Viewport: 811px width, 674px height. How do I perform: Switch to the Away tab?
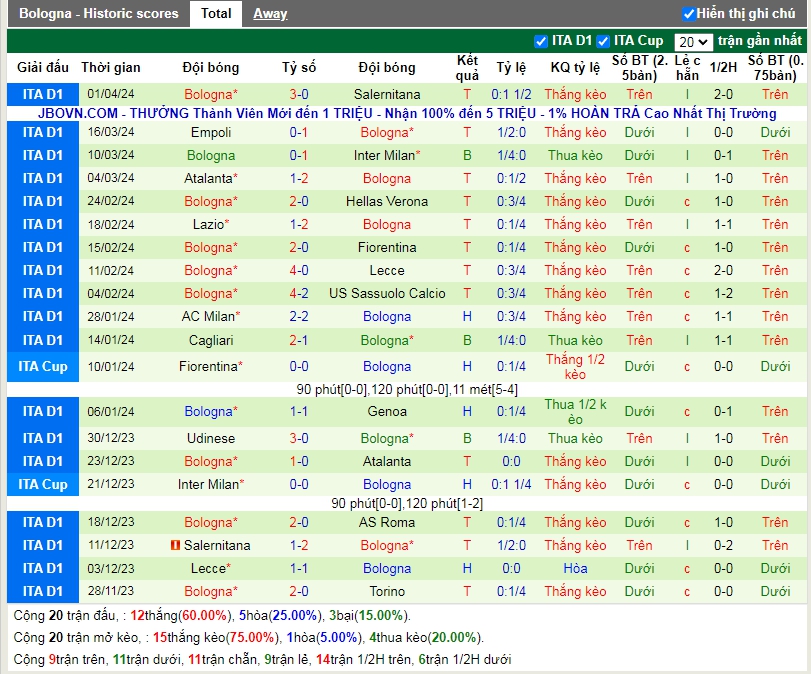tap(270, 14)
